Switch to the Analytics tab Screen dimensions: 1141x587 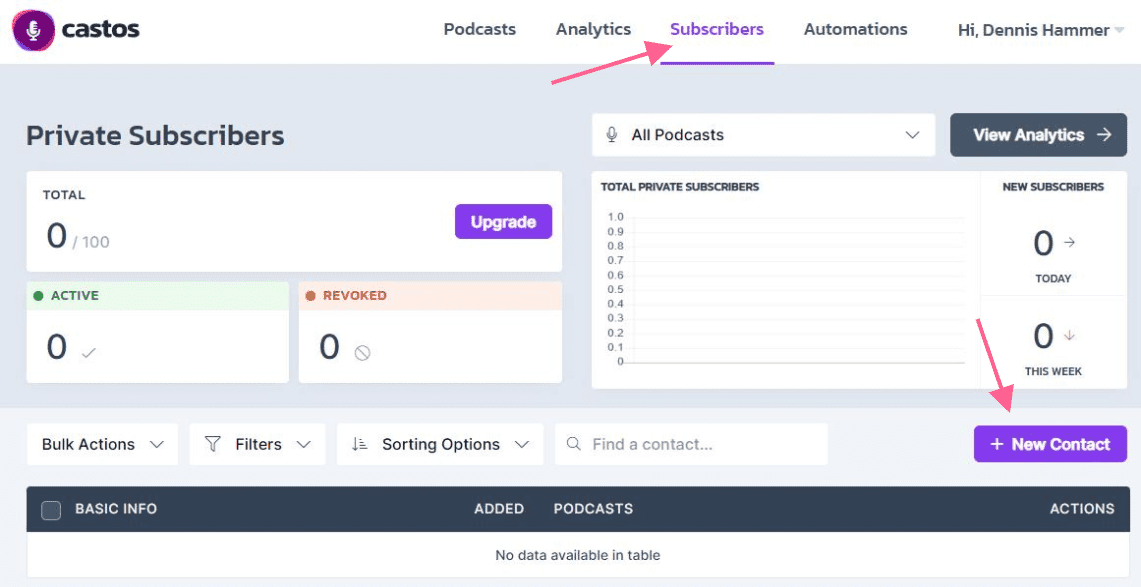click(x=593, y=30)
